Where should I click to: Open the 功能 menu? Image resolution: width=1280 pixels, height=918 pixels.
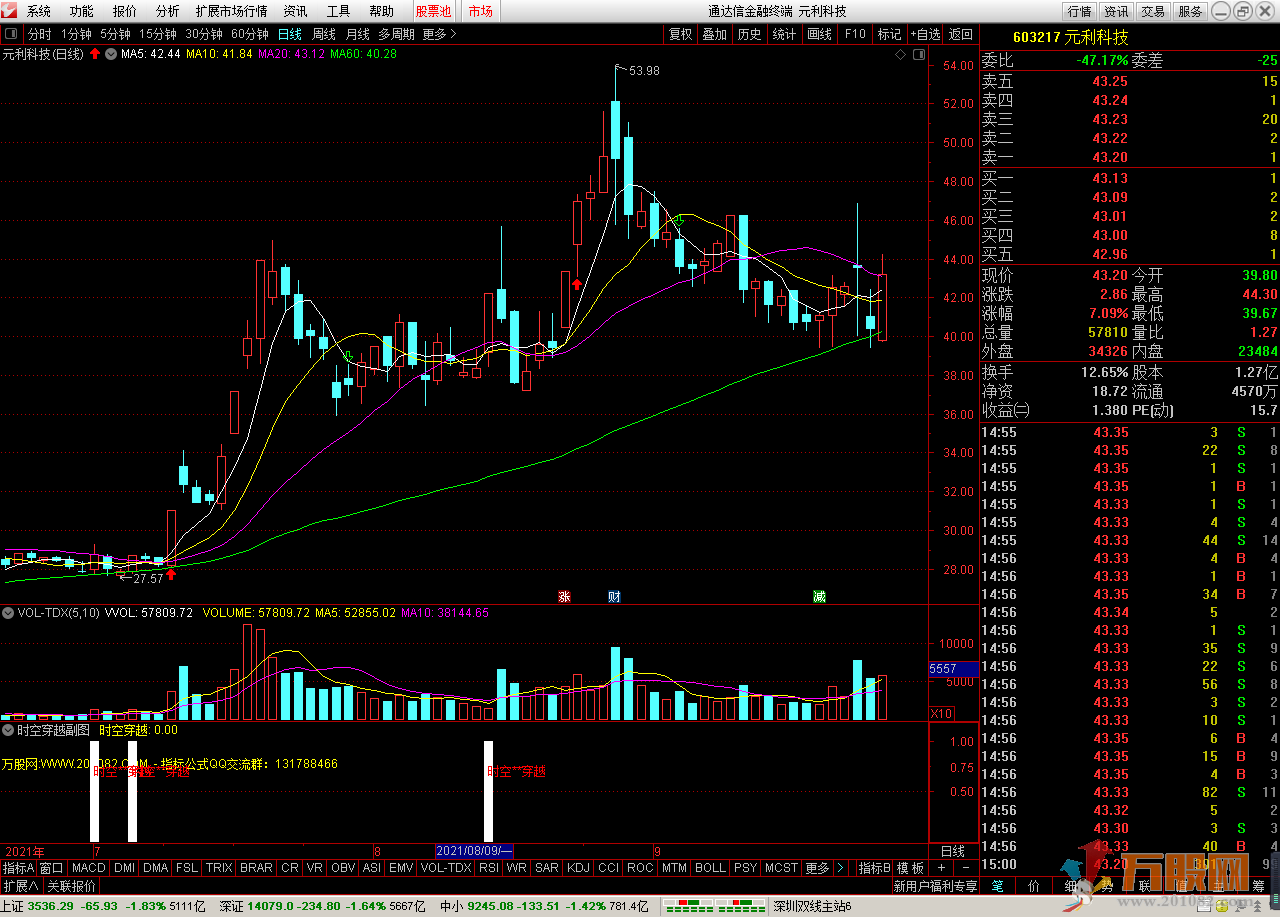coord(82,12)
